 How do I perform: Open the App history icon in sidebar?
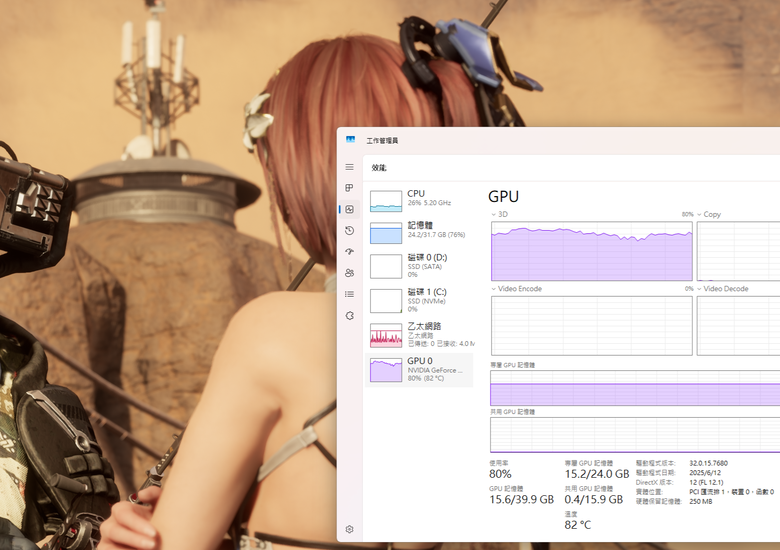coord(350,231)
